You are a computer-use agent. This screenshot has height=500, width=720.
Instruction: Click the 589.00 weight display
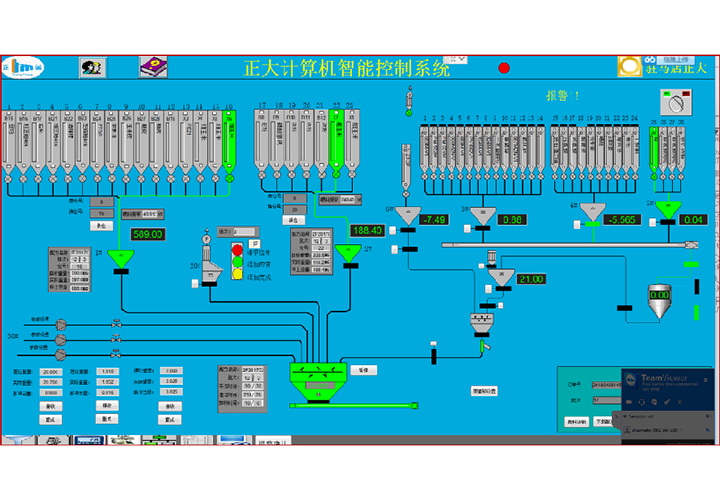point(148,234)
